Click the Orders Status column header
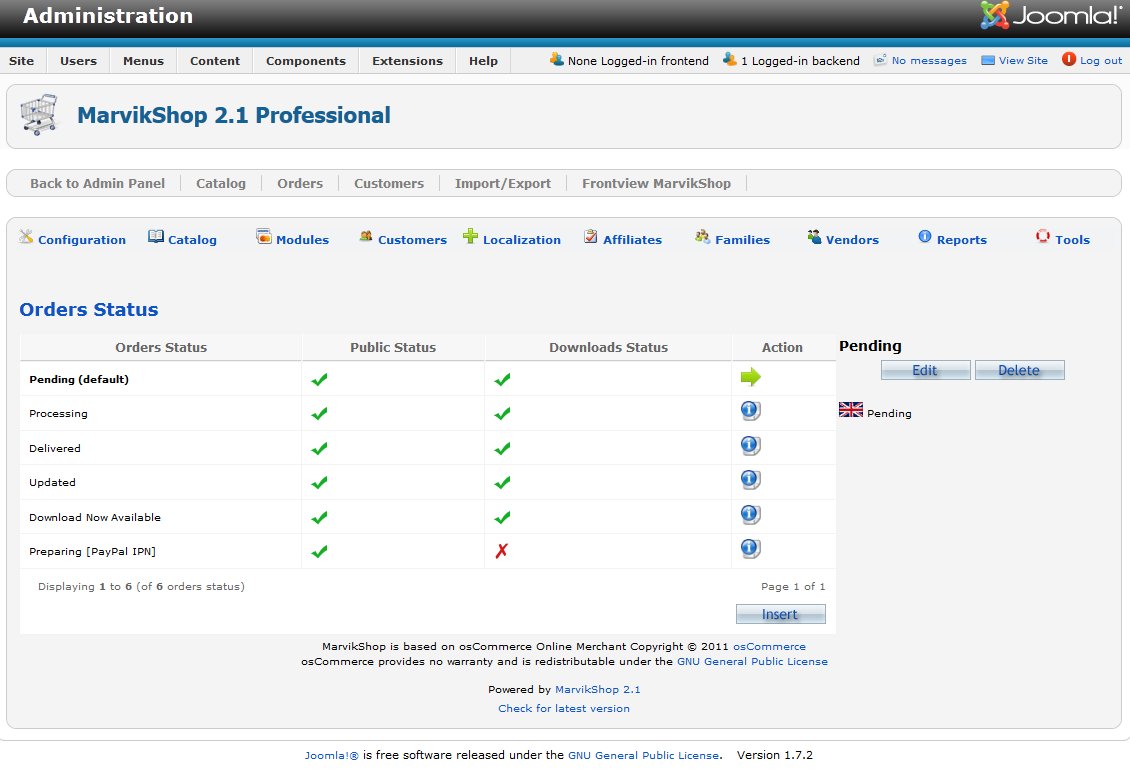1130x773 pixels. click(161, 347)
